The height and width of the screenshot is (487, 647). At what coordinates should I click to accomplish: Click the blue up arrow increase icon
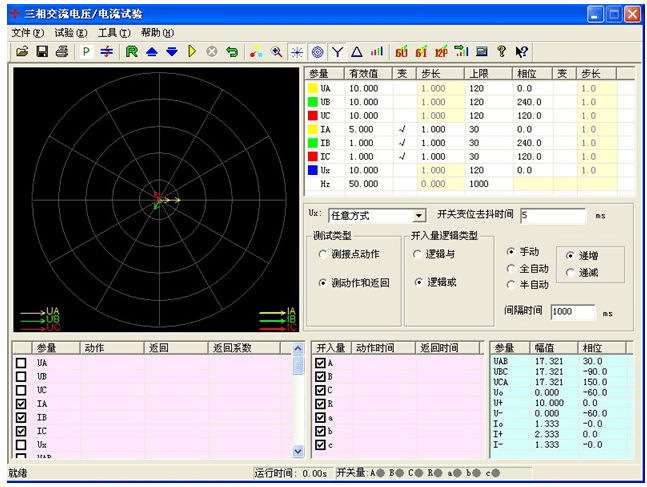151,51
